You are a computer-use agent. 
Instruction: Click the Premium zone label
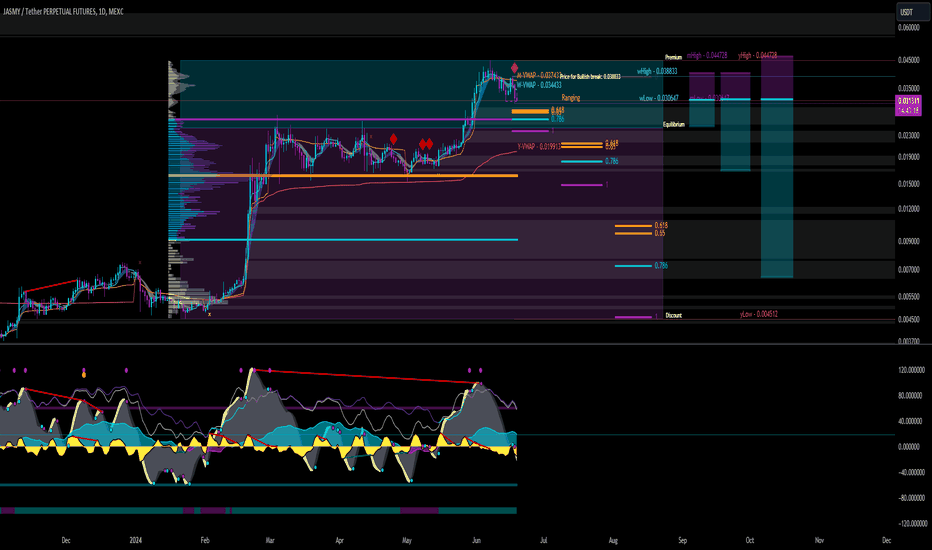pos(673,58)
